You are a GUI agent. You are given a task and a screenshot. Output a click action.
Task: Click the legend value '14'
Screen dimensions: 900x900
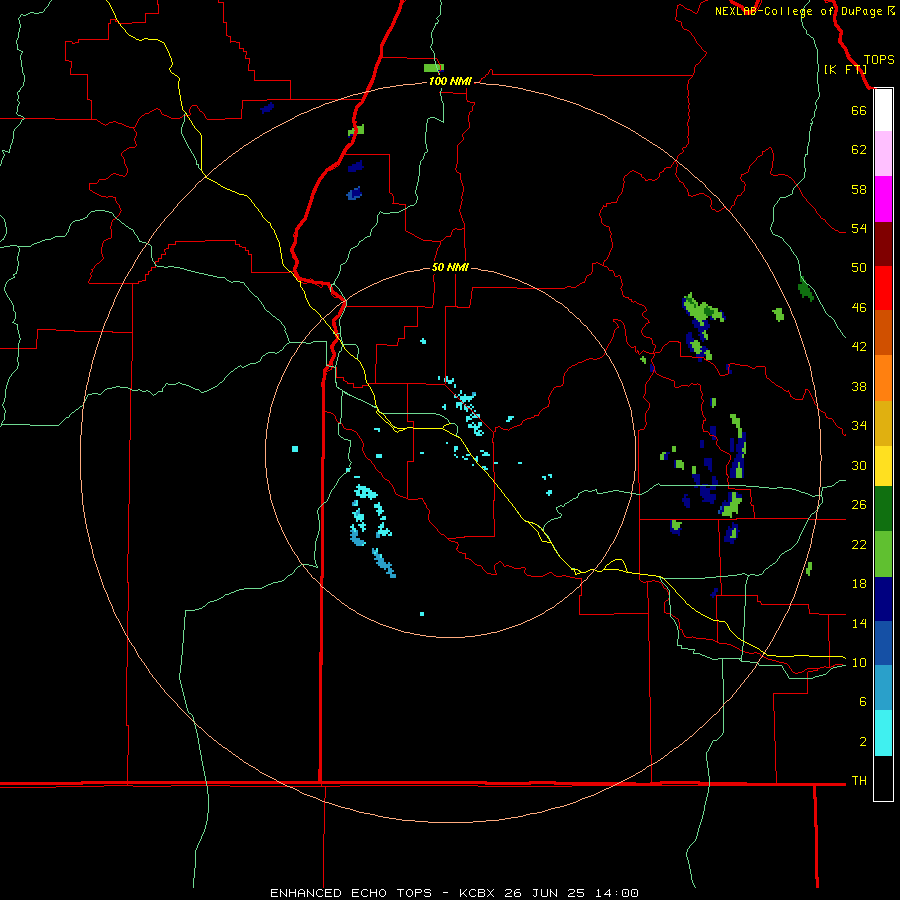859,623
